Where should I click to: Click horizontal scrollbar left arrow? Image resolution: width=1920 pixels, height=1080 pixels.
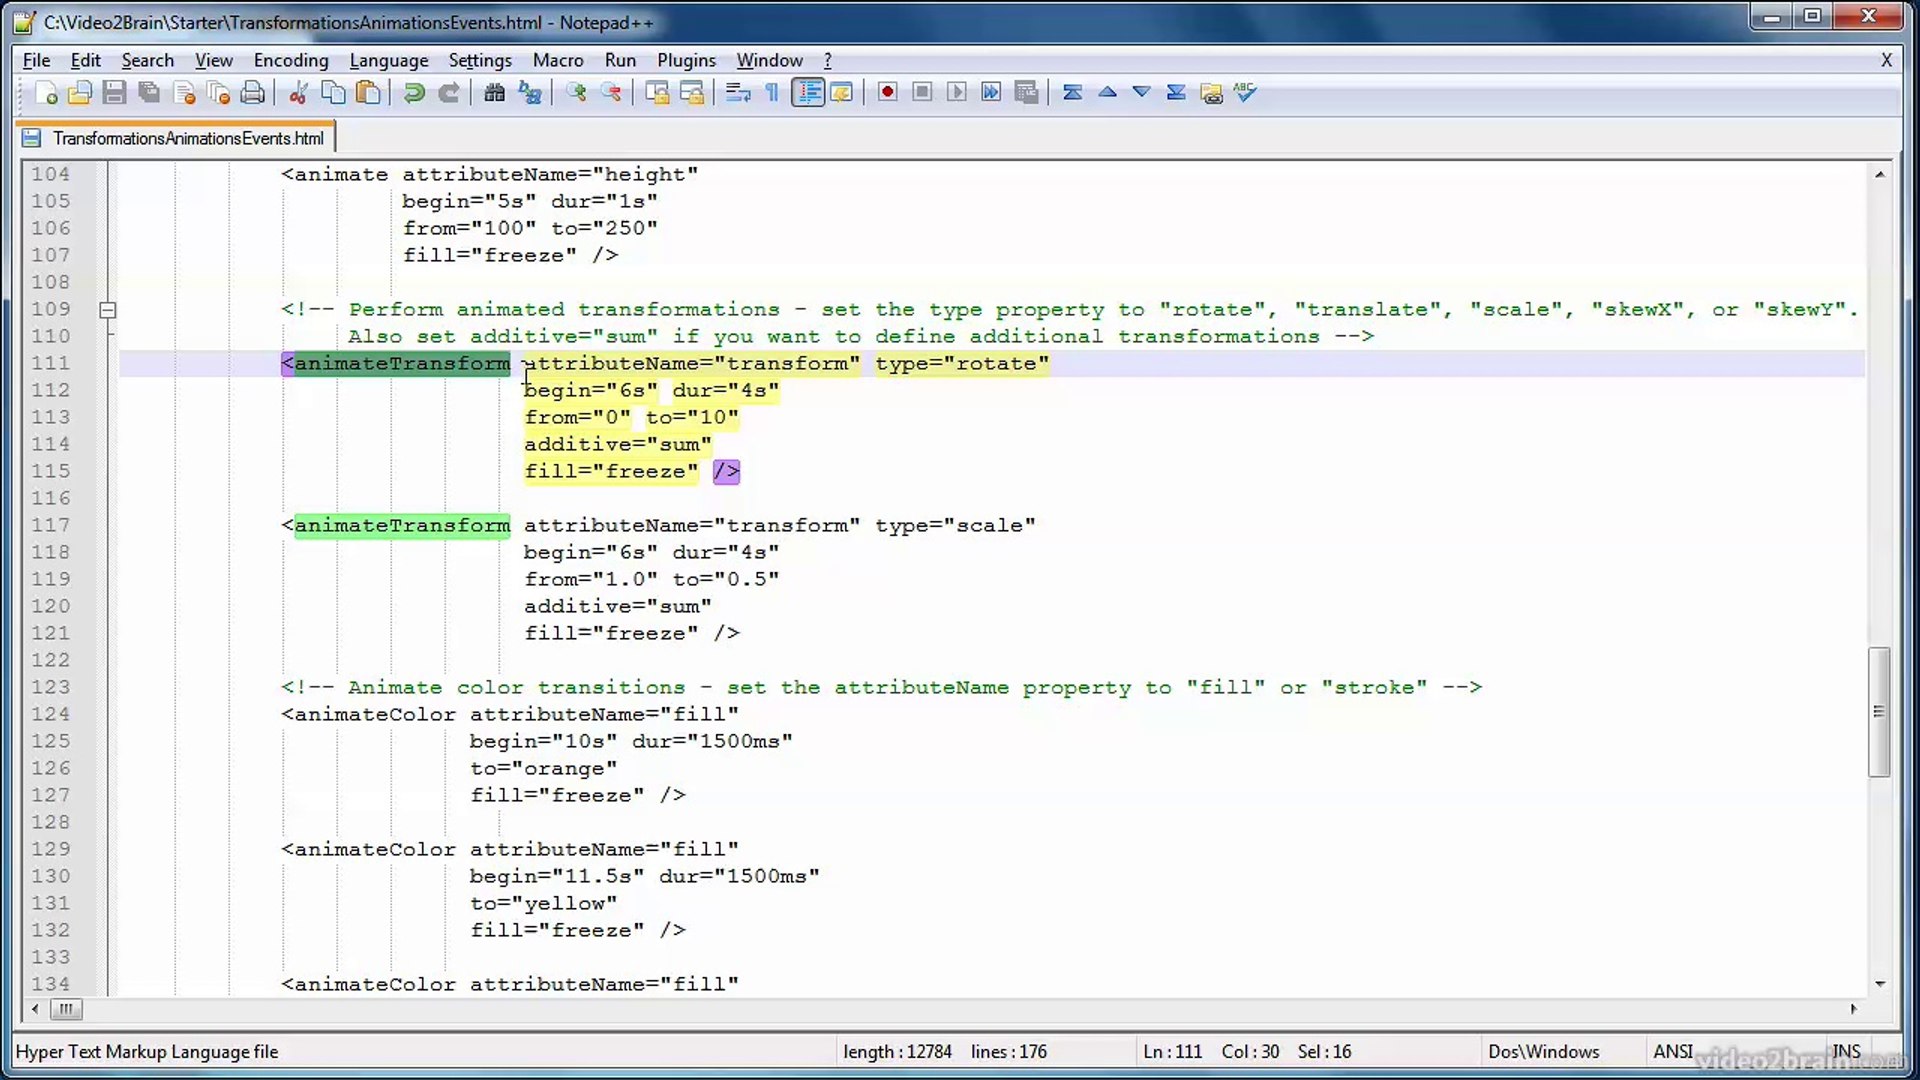(x=35, y=1008)
